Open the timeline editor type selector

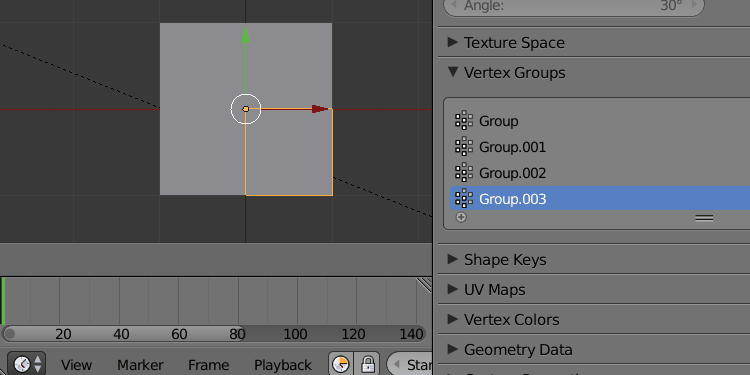point(27,364)
